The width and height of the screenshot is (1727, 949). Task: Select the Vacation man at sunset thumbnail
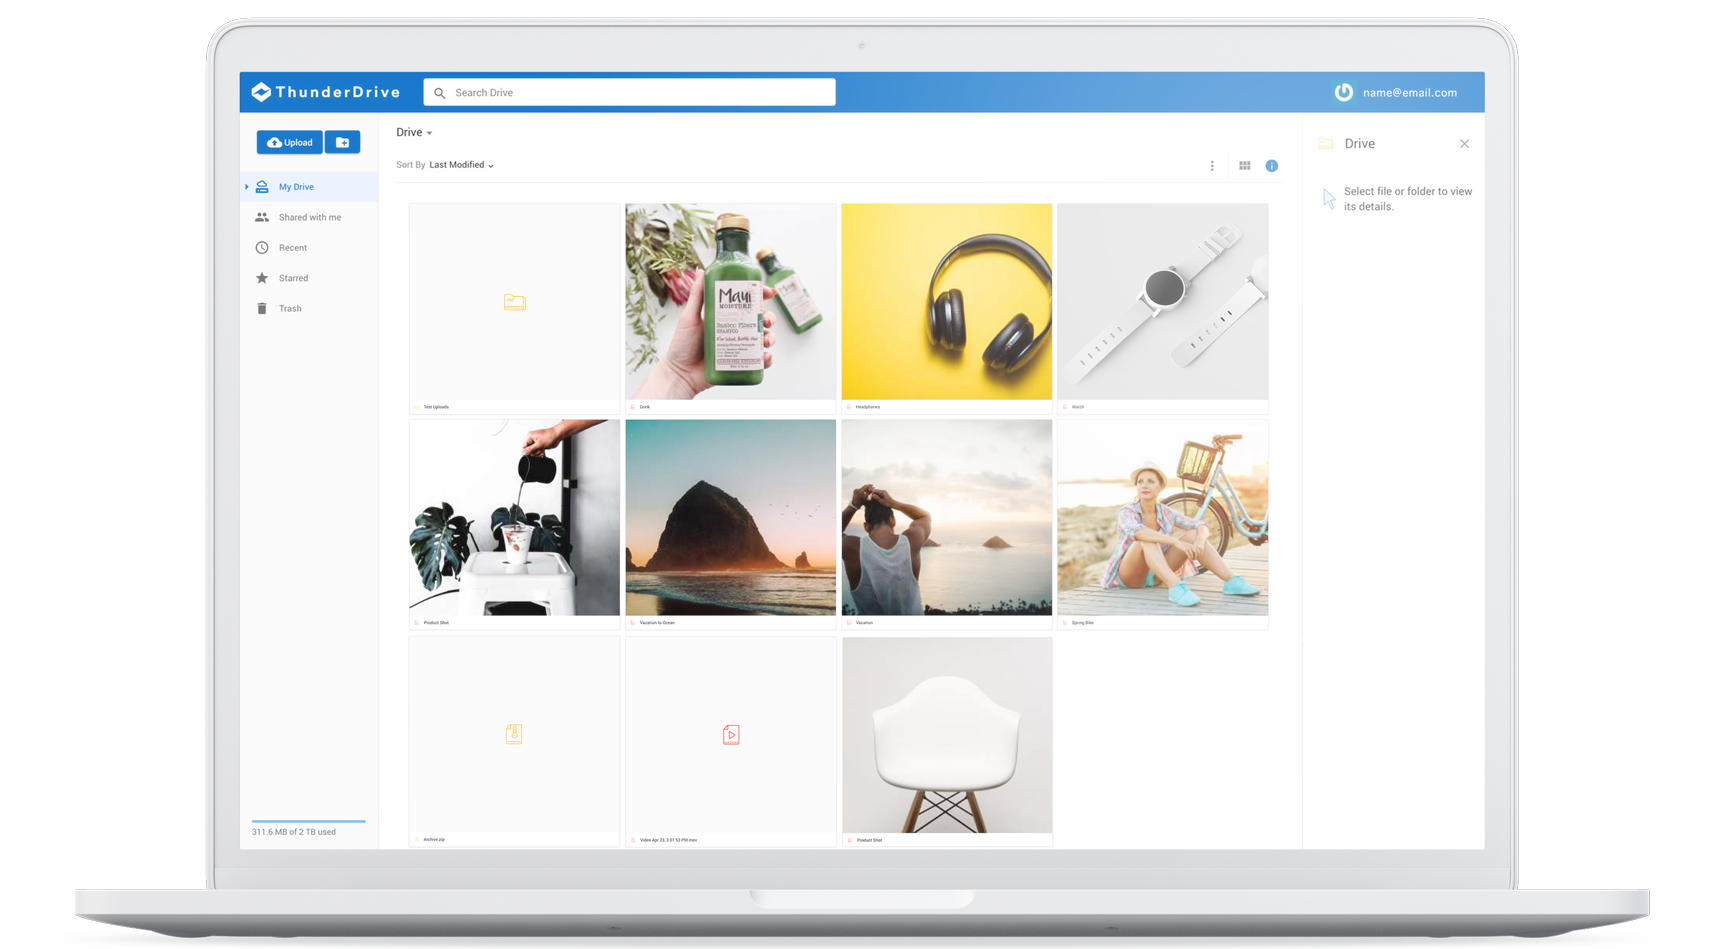point(947,517)
